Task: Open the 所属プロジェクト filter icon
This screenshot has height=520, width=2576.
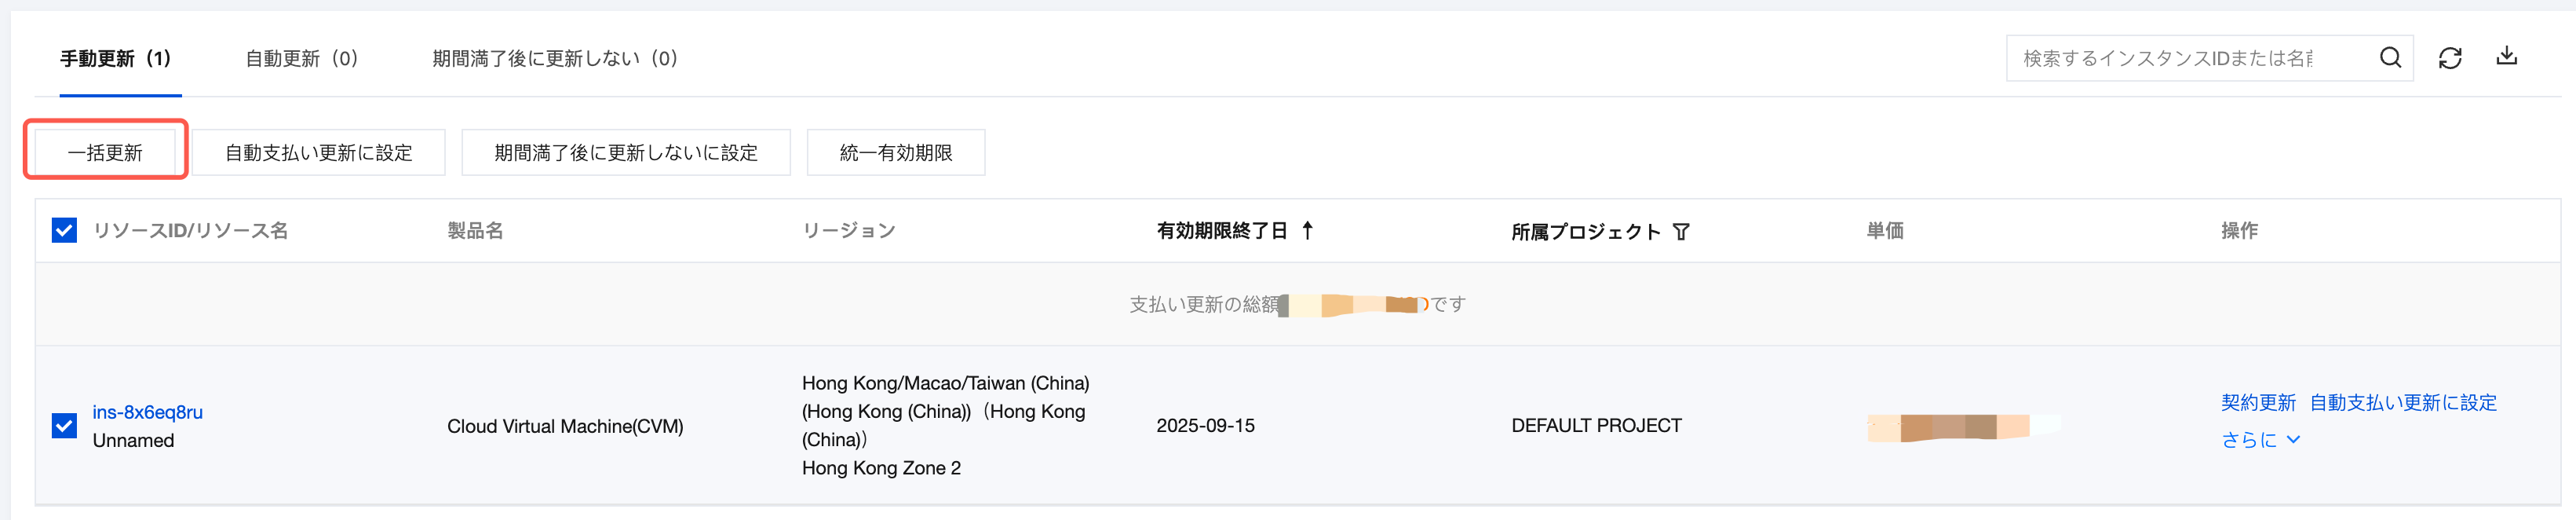Action: click(1681, 232)
